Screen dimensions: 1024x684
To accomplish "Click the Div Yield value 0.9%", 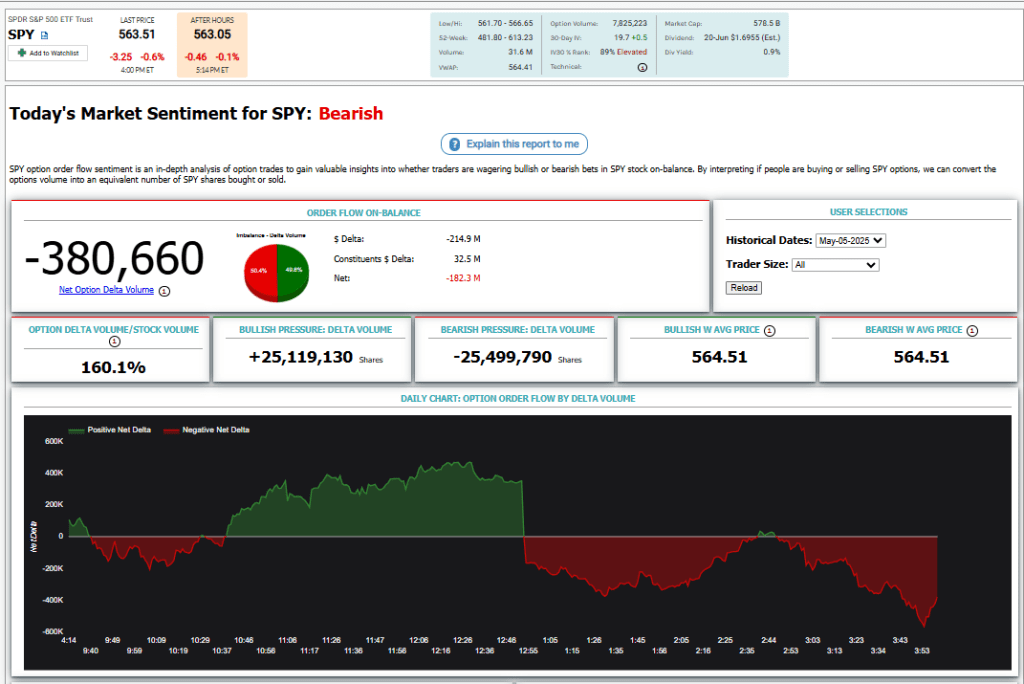I will [x=772, y=52].
